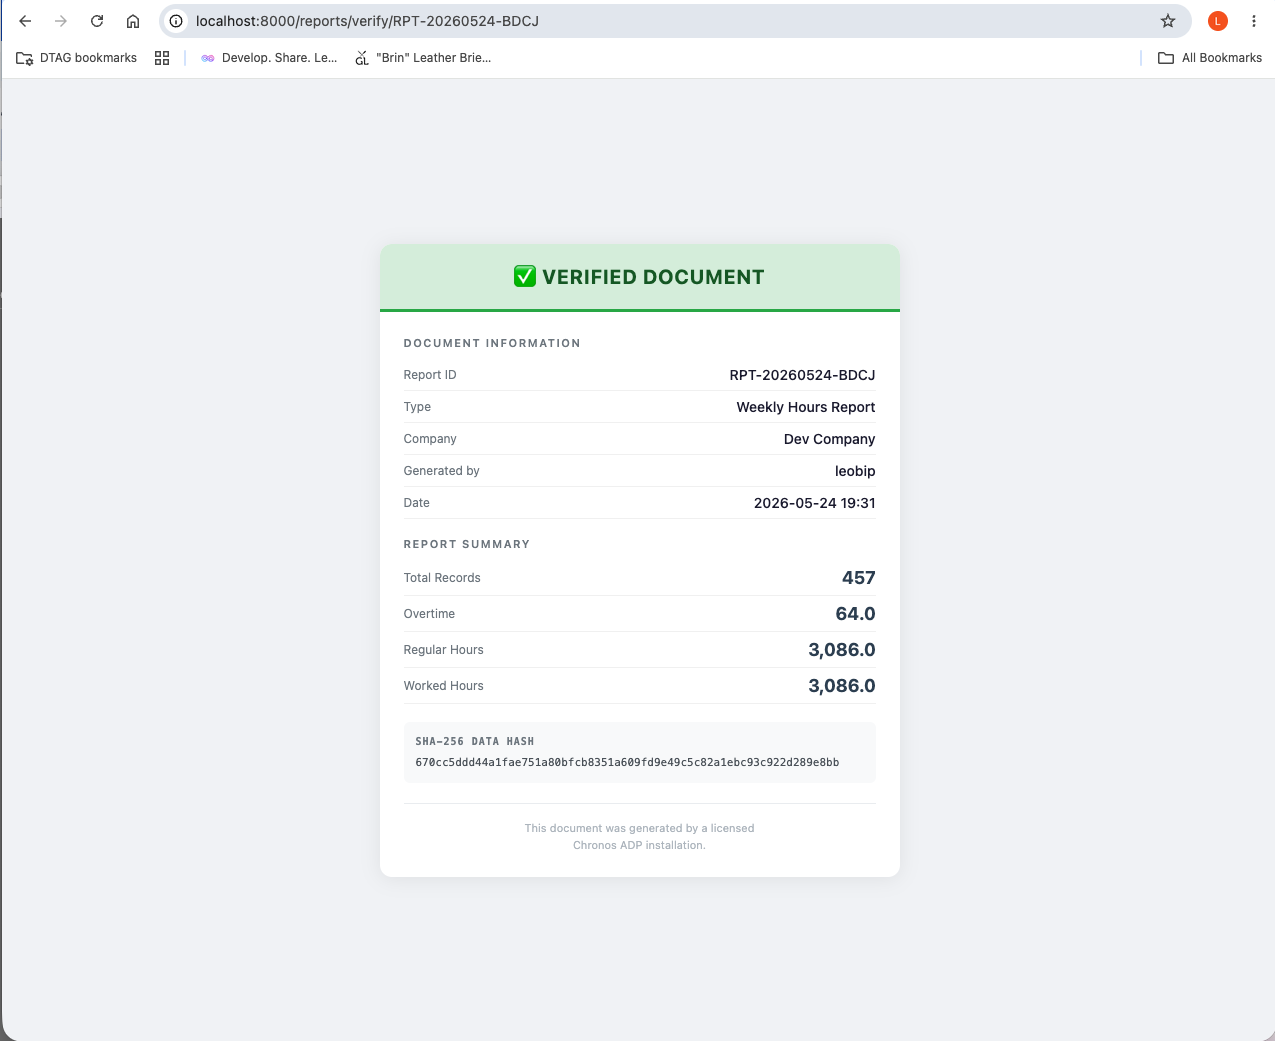The width and height of the screenshot is (1275, 1041).
Task: Open DTAG bookmarks folder
Action: 77,58
